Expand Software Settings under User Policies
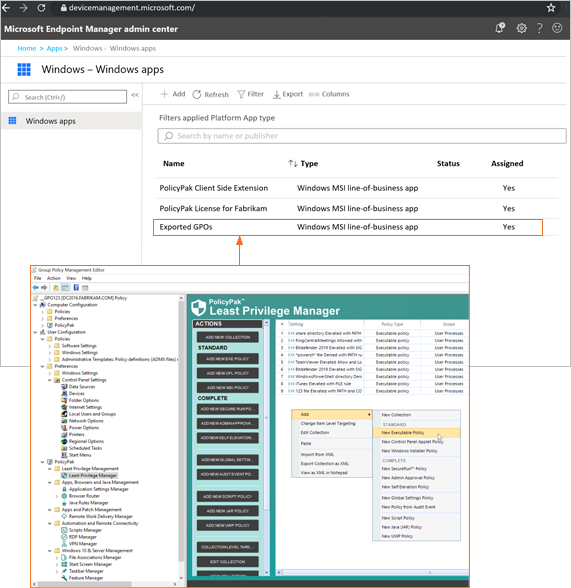Image resolution: width=571 pixels, height=588 pixels. (x=49, y=346)
